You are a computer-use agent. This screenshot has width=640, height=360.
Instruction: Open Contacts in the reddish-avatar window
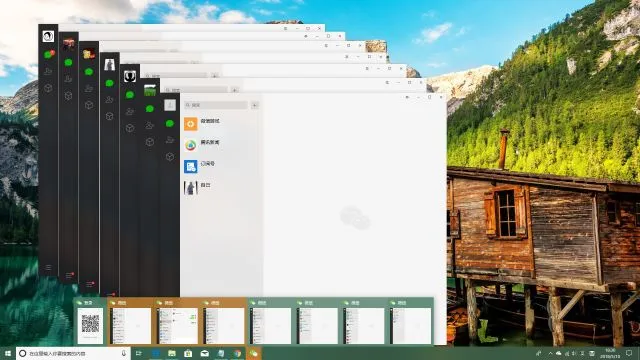[69, 79]
